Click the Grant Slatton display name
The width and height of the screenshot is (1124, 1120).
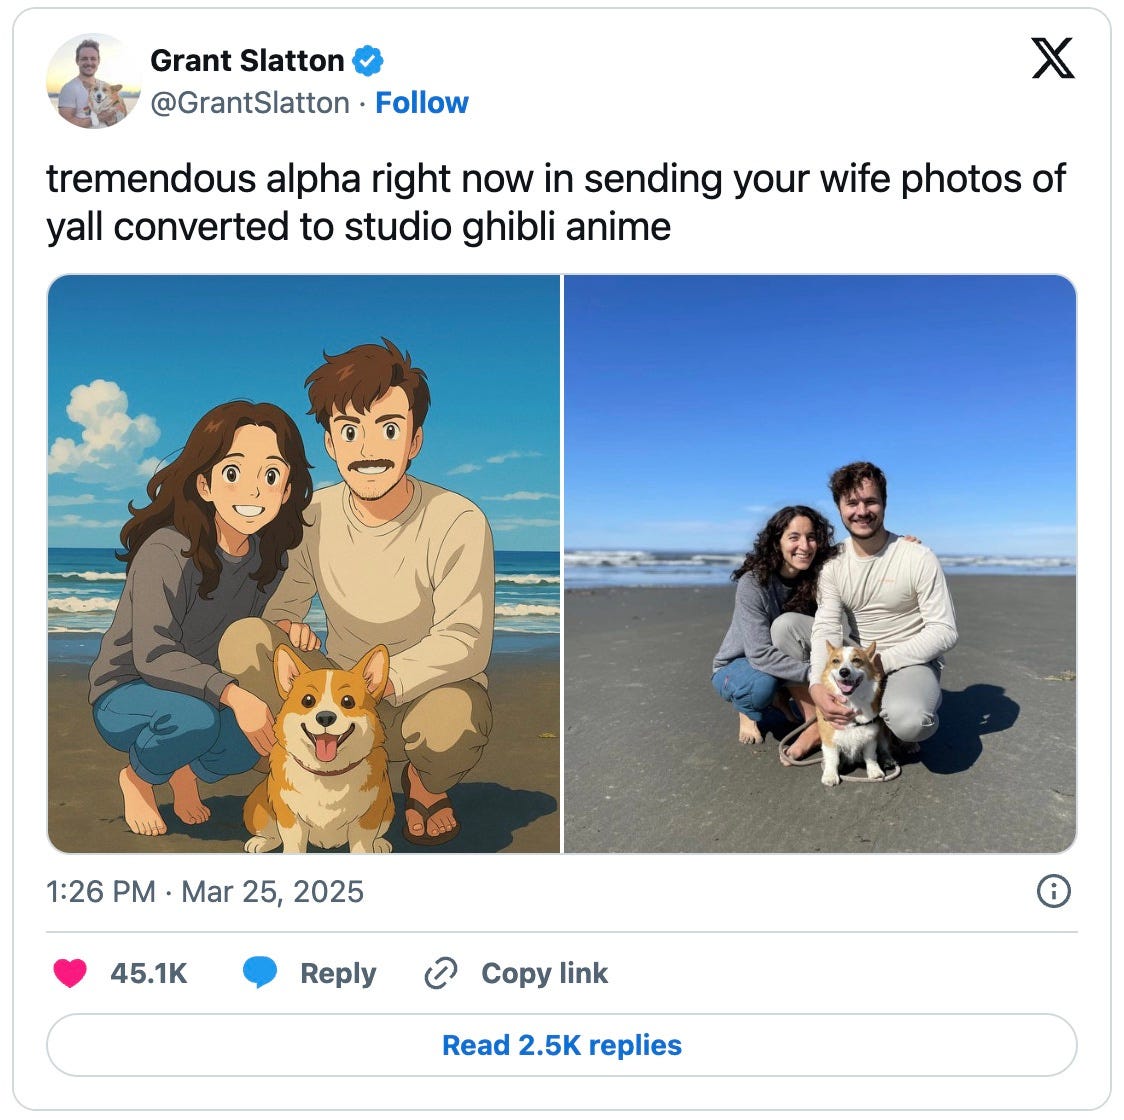click(x=247, y=61)
